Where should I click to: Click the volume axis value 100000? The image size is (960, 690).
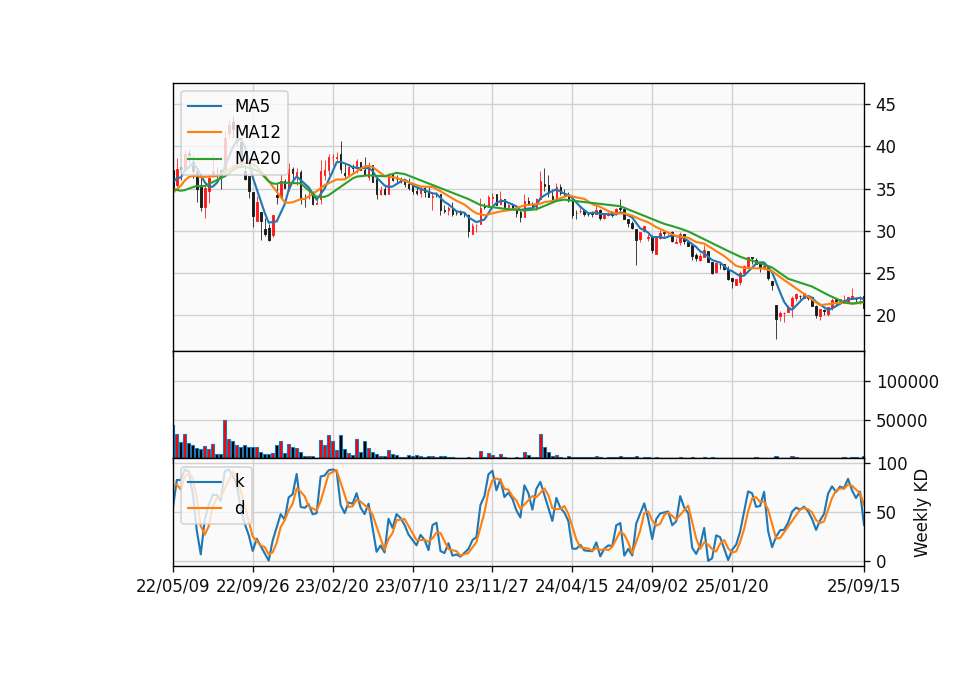pos(907,382)
